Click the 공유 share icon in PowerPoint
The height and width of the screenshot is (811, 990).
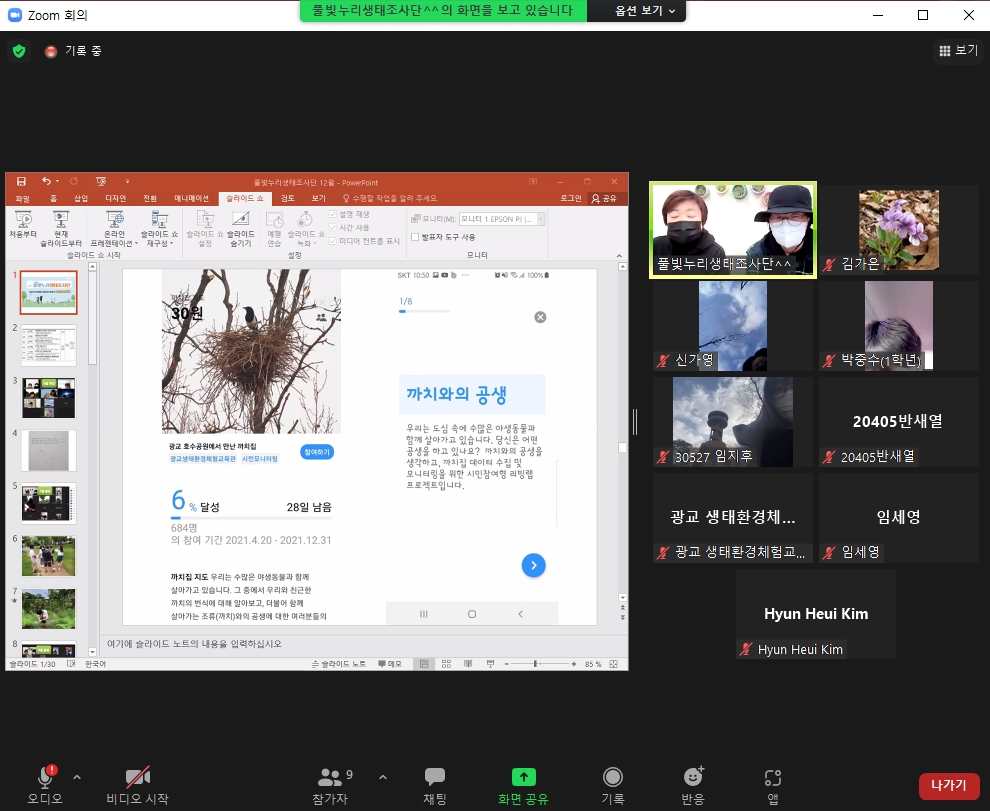(x=604, y=198)
